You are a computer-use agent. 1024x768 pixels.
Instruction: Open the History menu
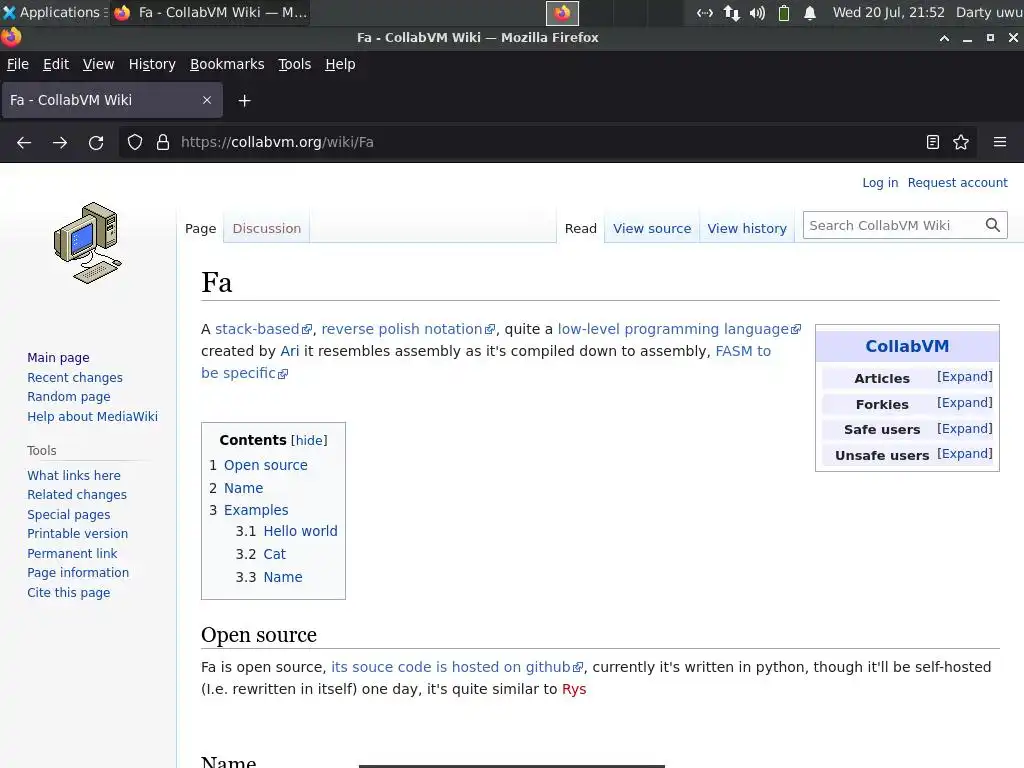click(x=152, y=64)
